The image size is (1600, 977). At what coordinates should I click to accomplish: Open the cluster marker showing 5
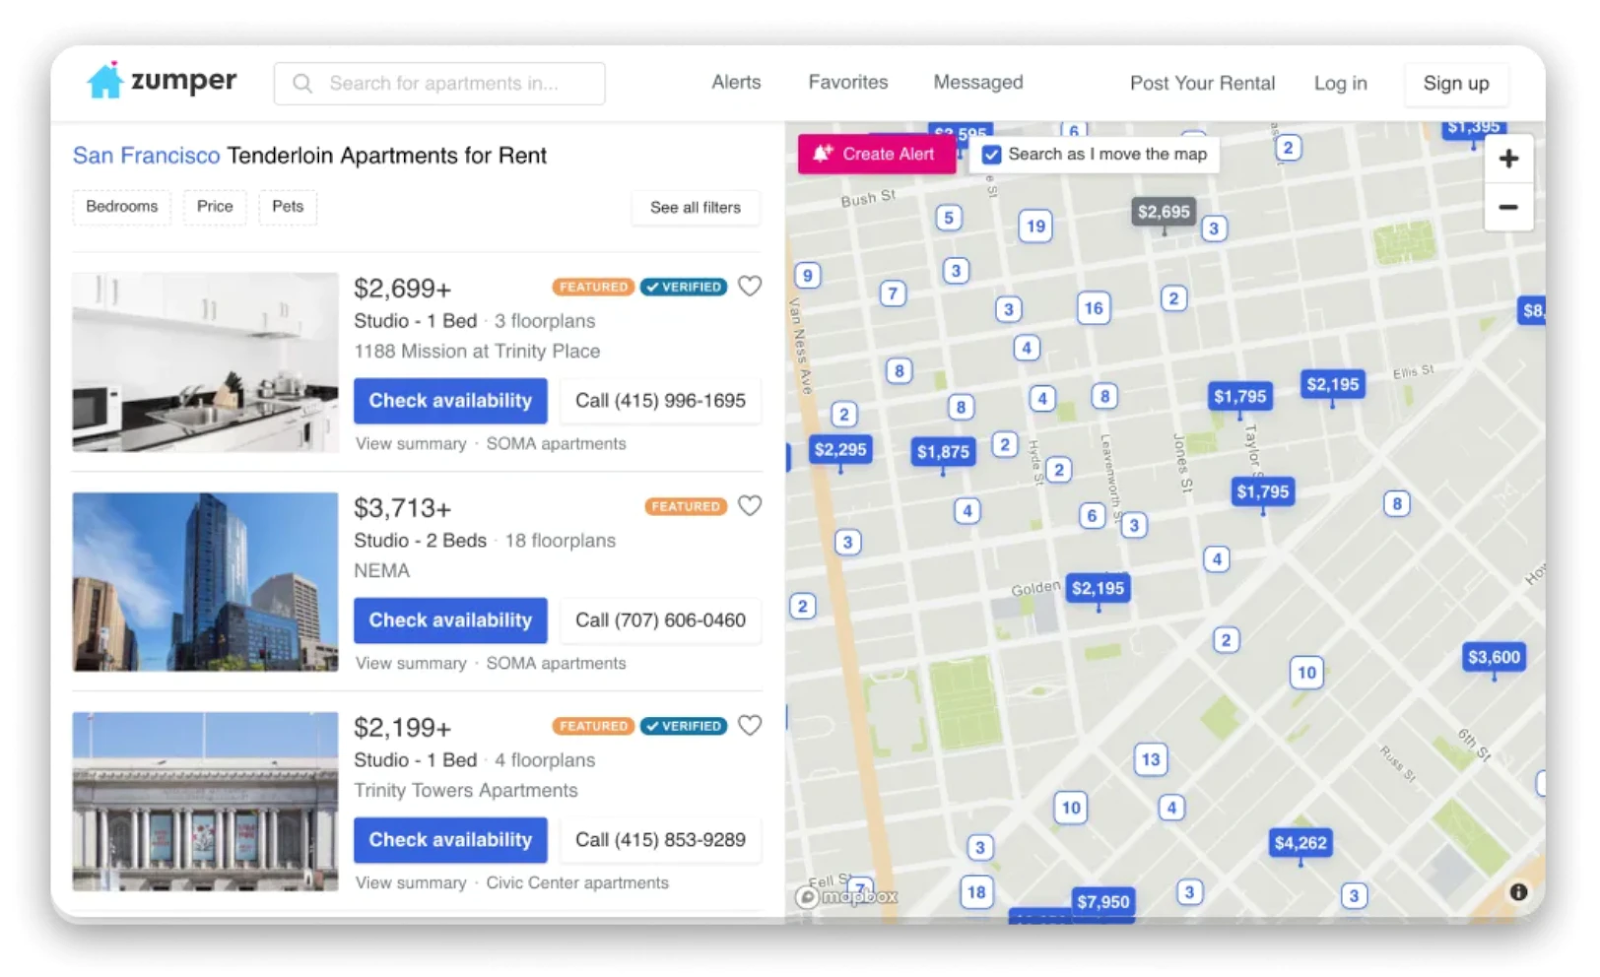click(x=948, y=218)
